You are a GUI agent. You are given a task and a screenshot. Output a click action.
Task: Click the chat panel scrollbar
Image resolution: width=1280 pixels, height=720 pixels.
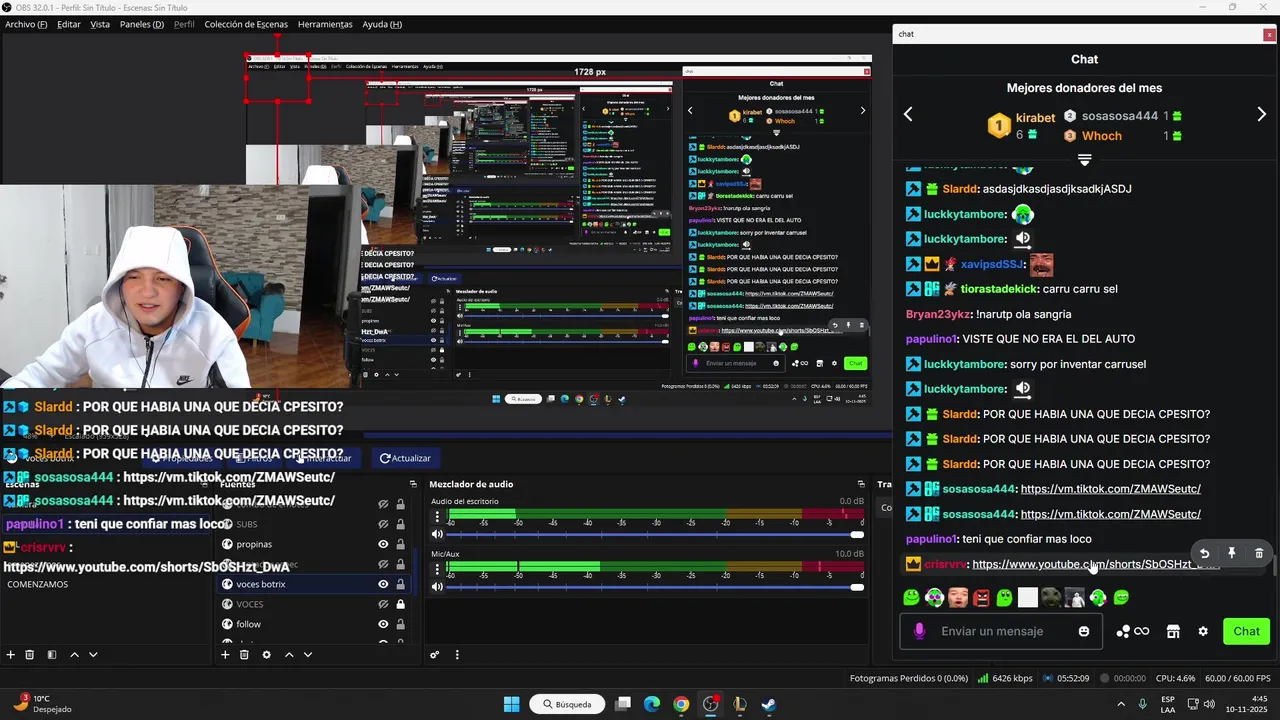coord(1274,567)
